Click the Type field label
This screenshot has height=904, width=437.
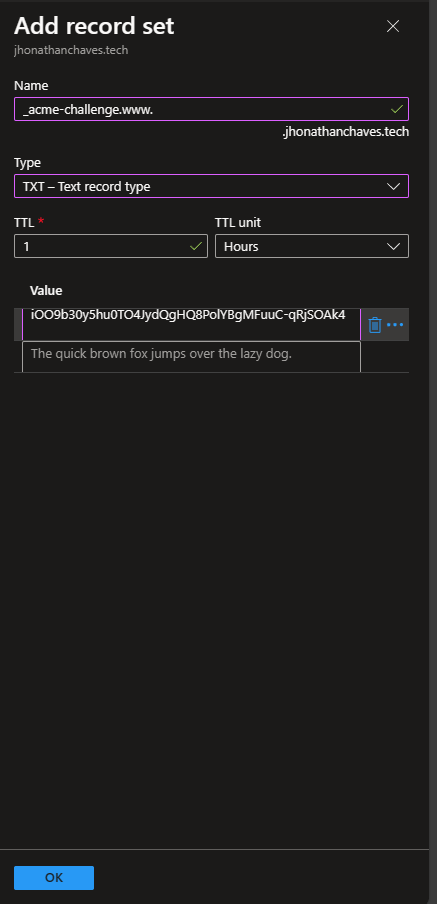(28, 163)
